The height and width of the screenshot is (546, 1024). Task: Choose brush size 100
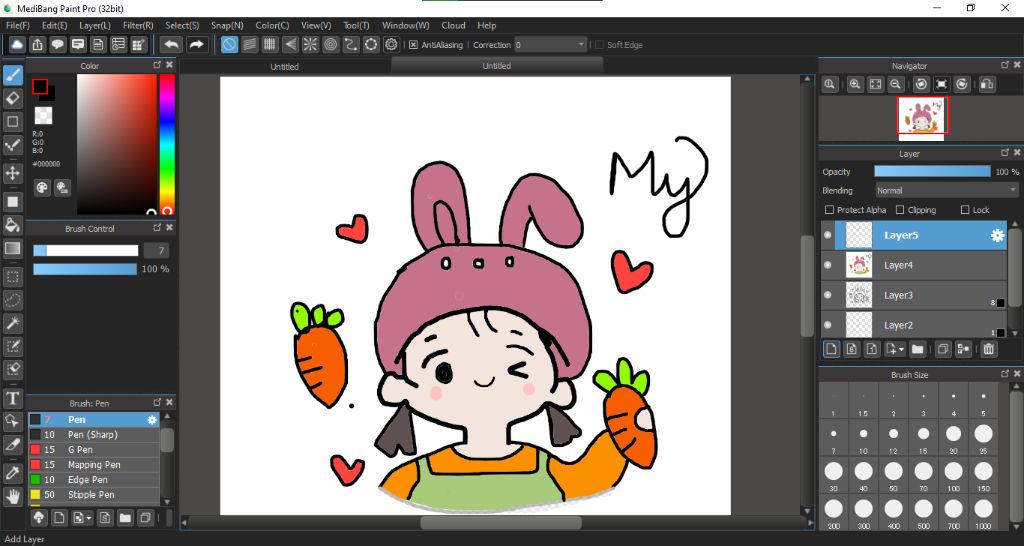[x=953, y=475]
